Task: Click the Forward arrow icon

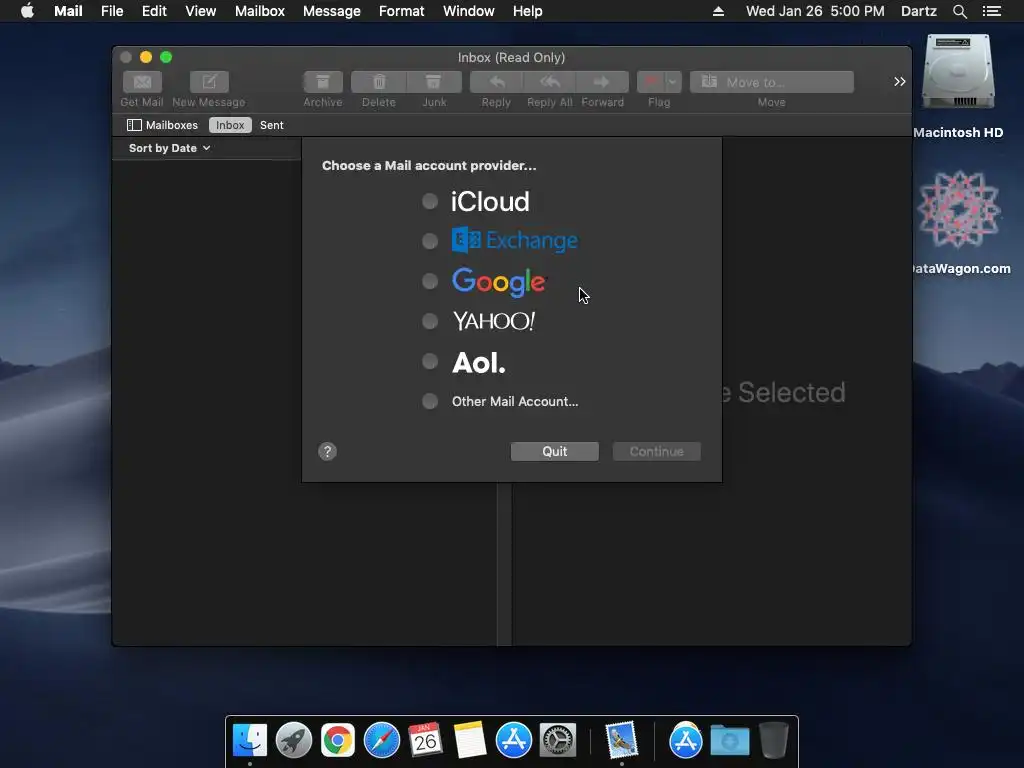Action: point(602,82)
